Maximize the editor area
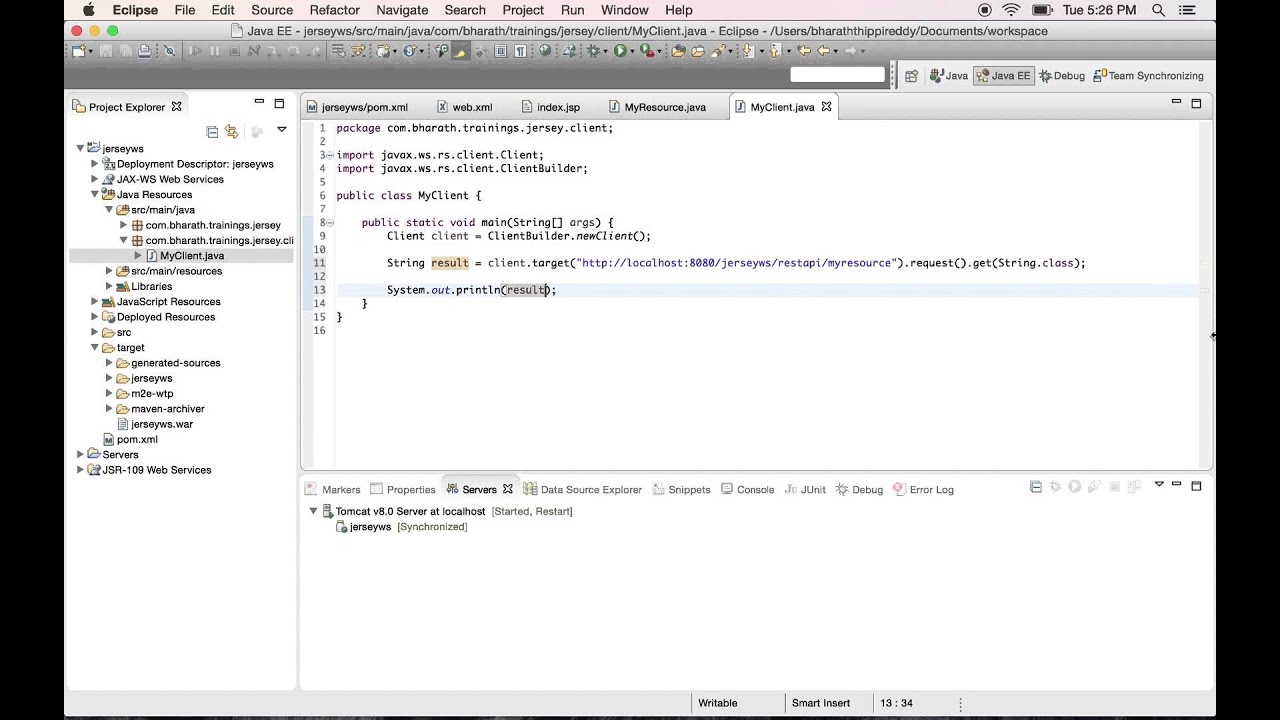1280x720 pixels. point(1196,102)
